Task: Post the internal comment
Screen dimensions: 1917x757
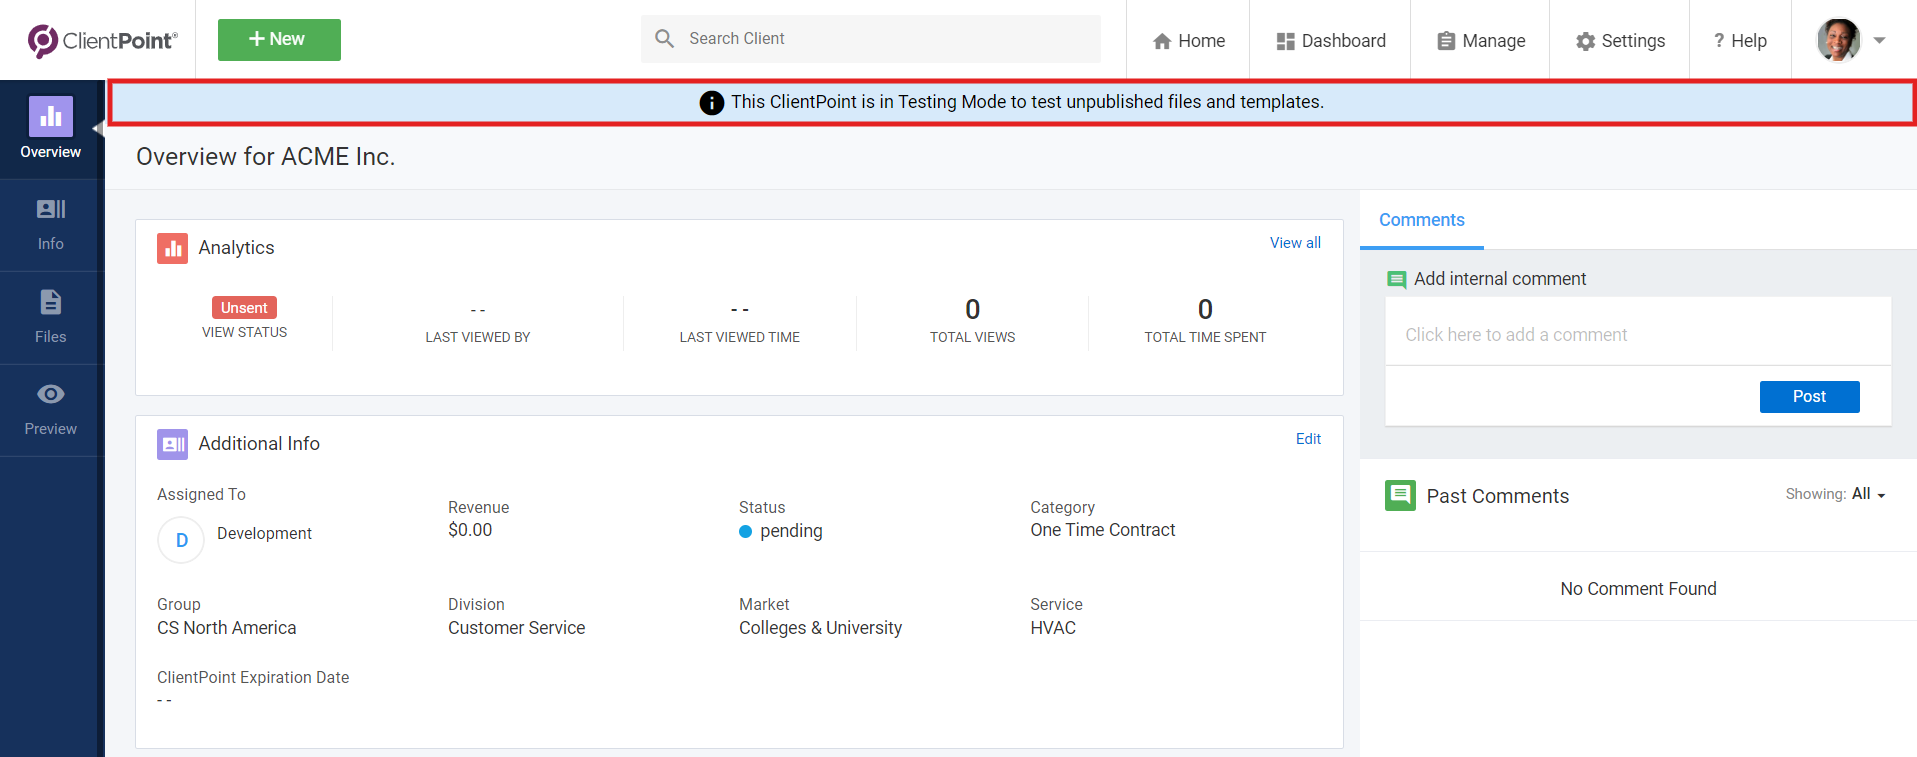Action: (x=1810, y=397)
